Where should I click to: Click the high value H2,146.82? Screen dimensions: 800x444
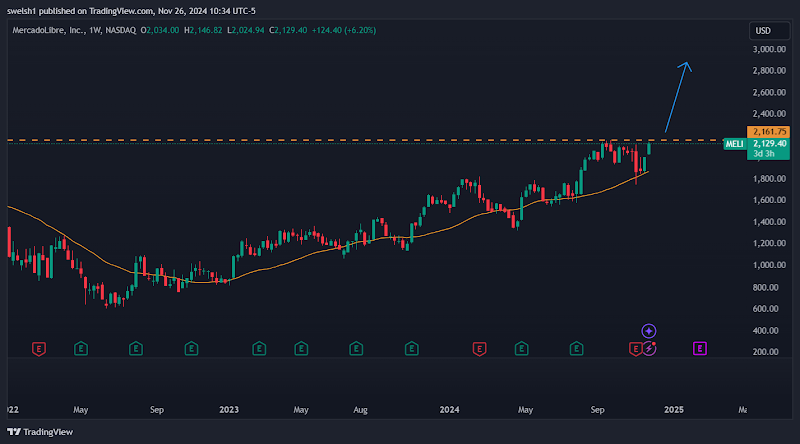(x=203, y=30)
